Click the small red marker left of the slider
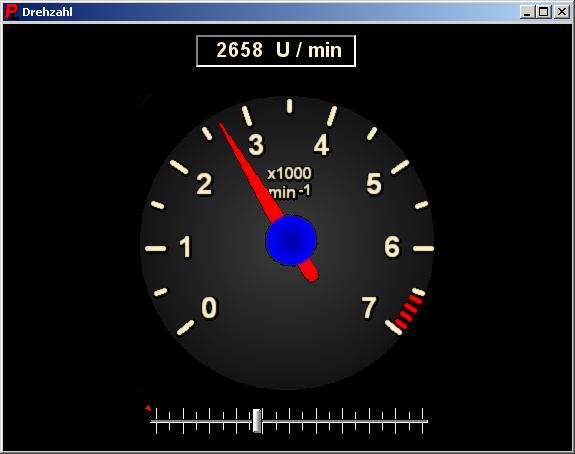This screenshot has width=575, height=454. (148, 408)
